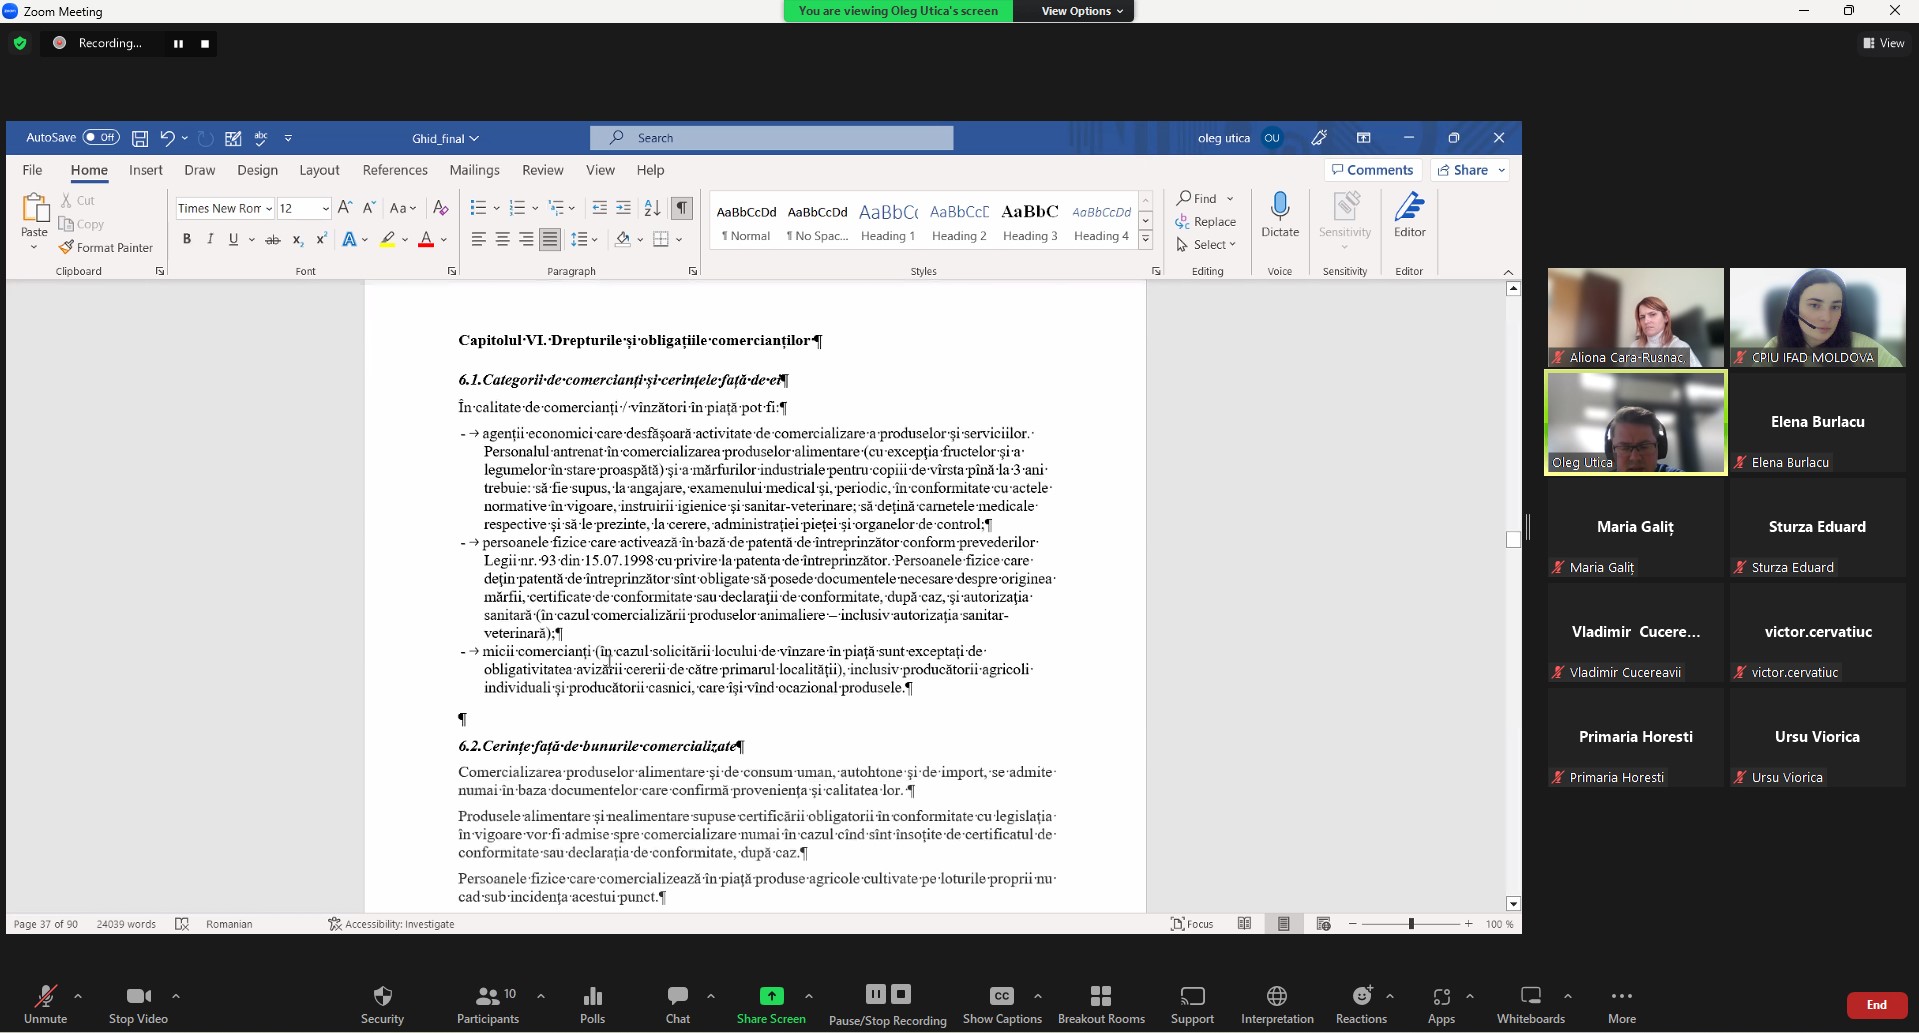The width and height of the screenshot is (1919, 1033).
Task: Open the More menu in Zoom toolbar
Action: 1621,1004
